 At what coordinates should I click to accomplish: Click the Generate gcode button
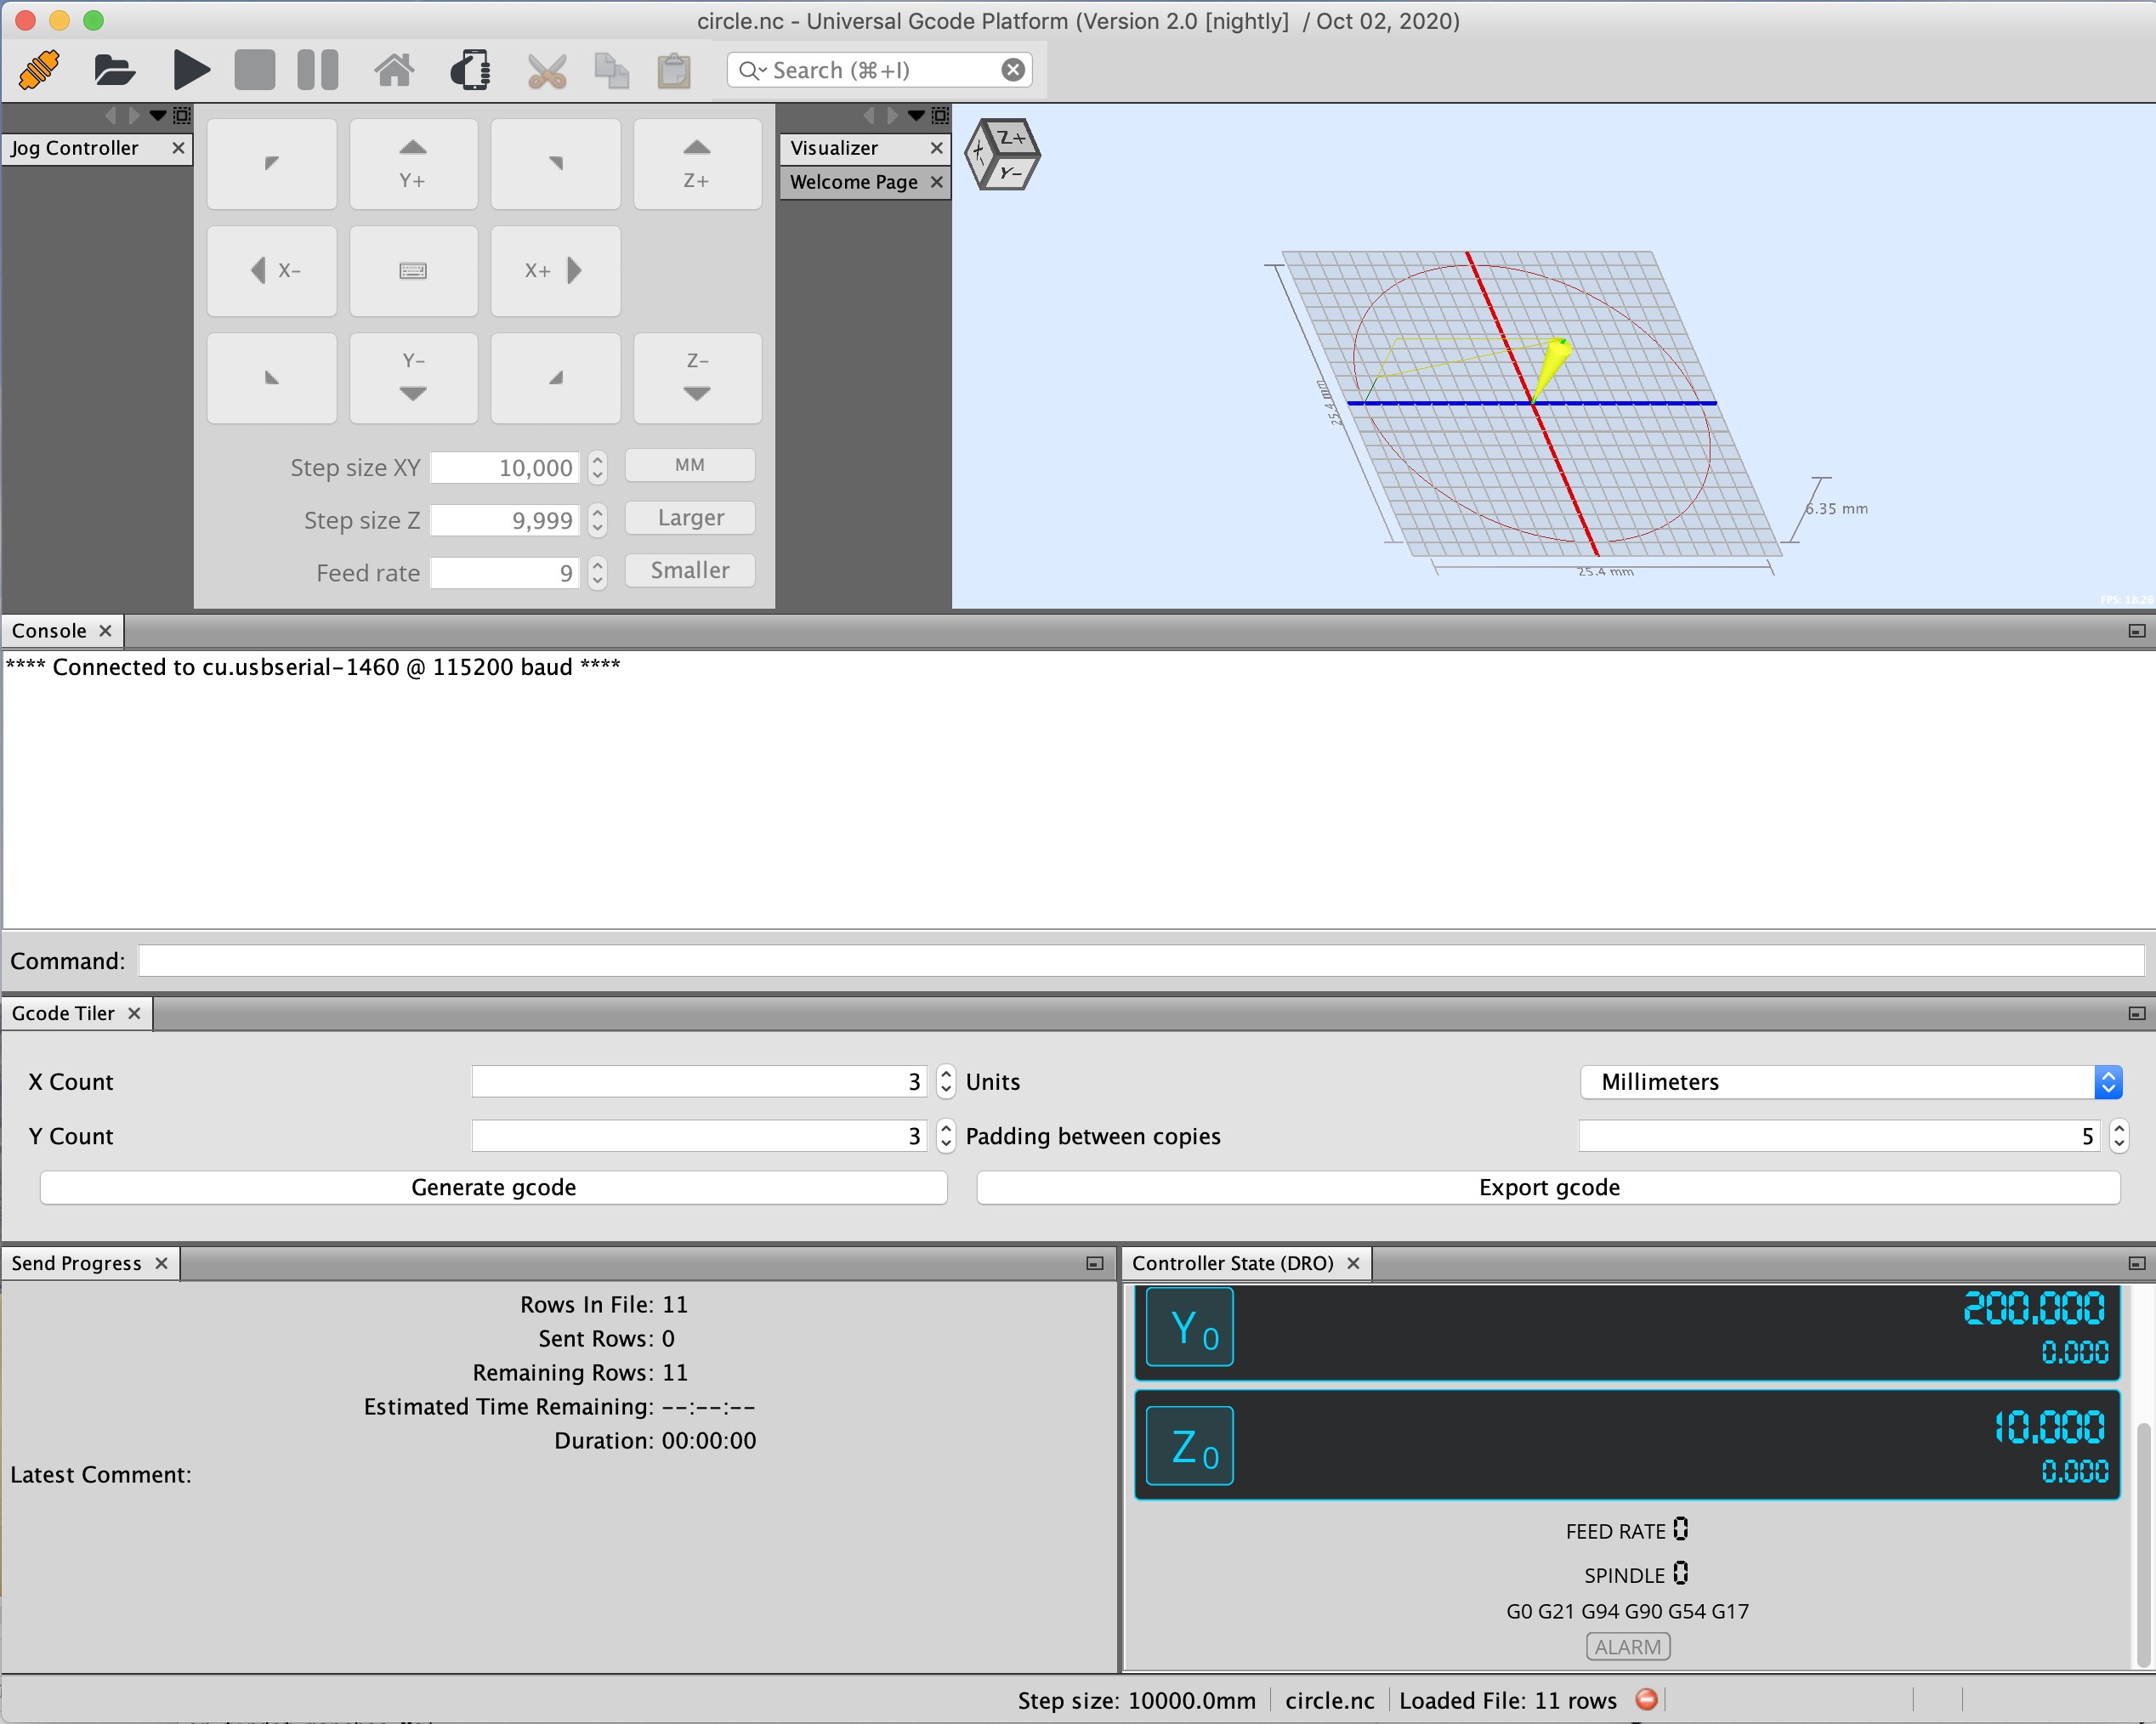click(493, 1187)
